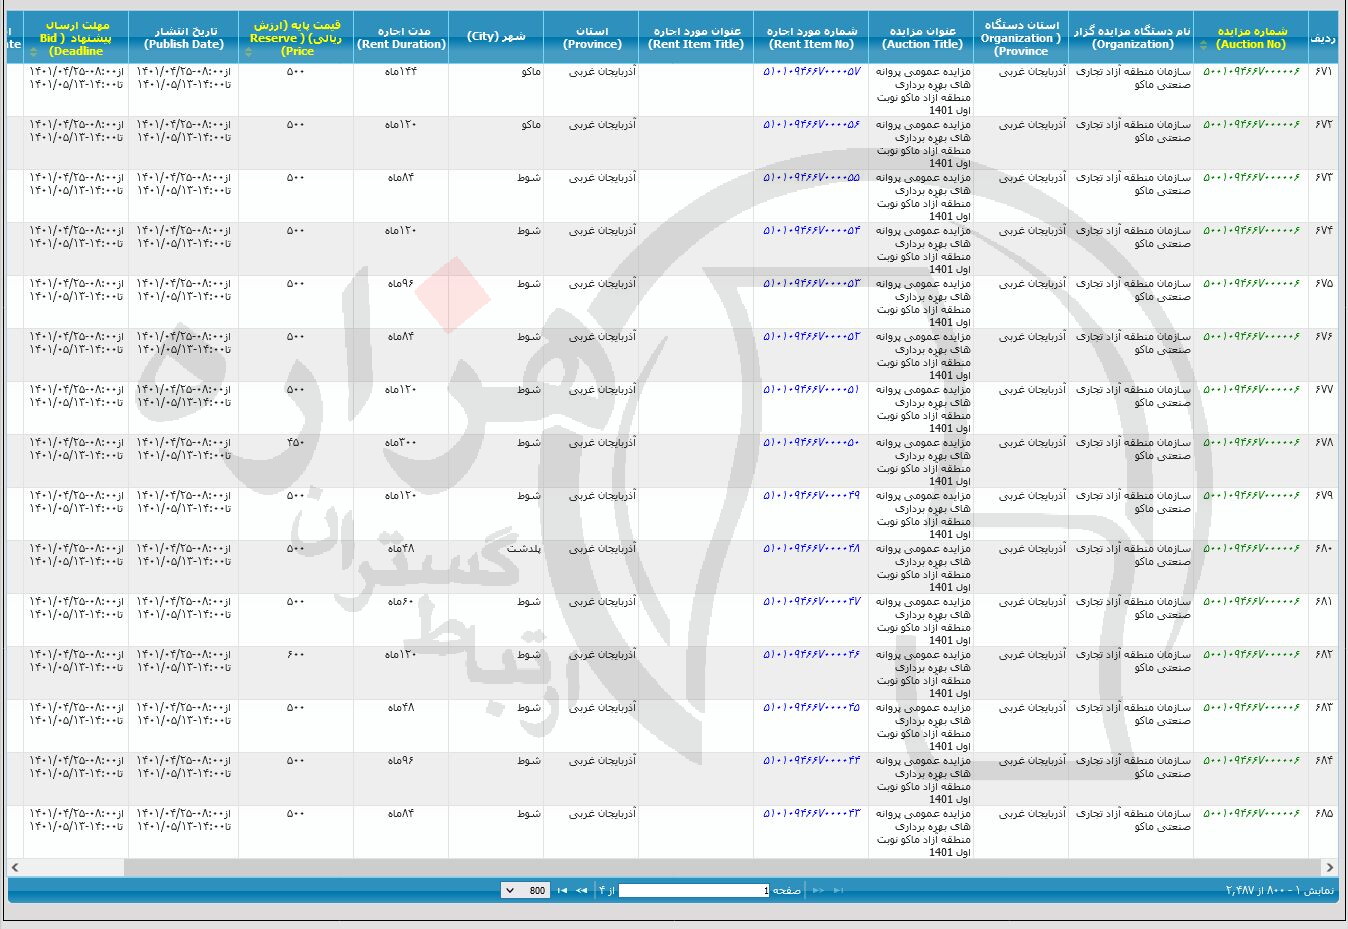
Task: Open rent item number link in row ۶۷۱
Action: click(811, 72)
